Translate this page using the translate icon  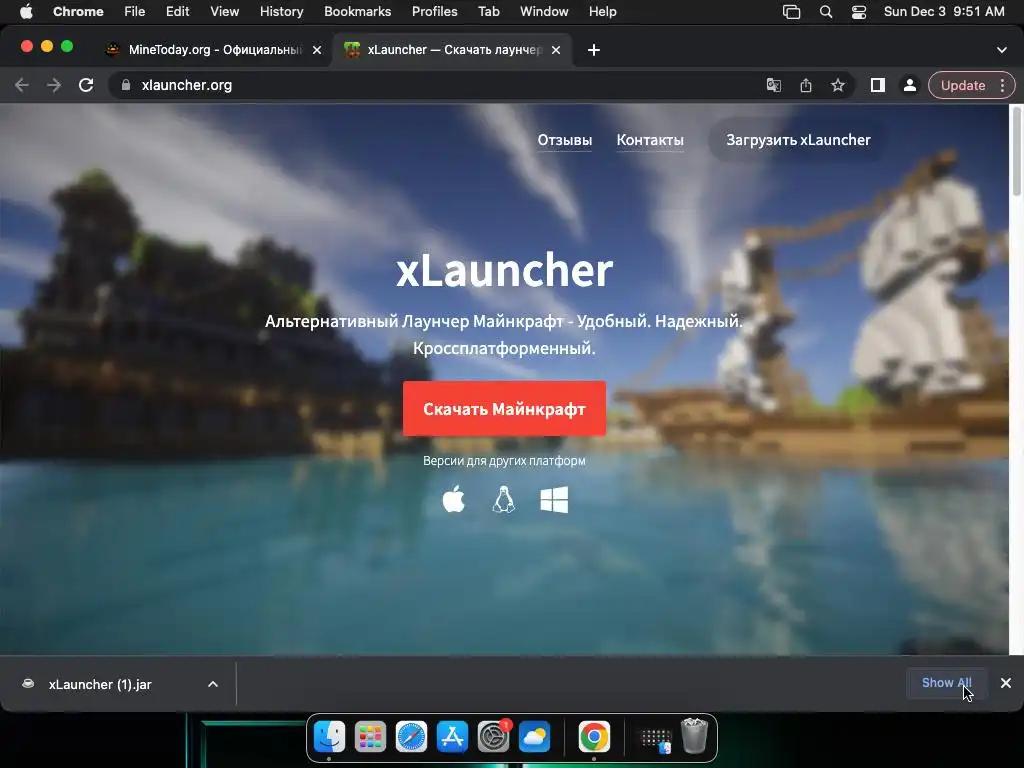[x=774, y=86]
